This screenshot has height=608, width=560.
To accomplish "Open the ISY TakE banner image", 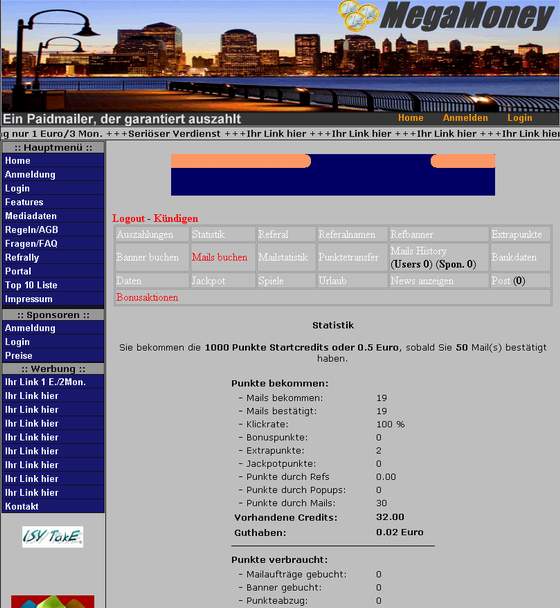I will click(x=52, y=537).
